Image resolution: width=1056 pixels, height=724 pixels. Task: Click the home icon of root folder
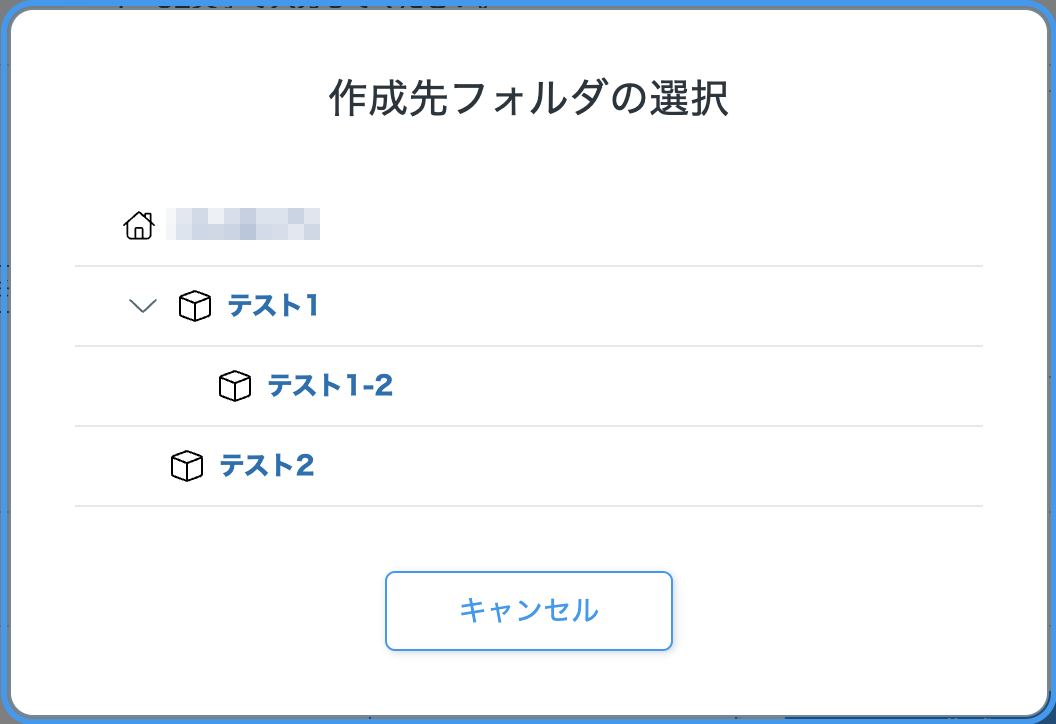coord(139,225)
